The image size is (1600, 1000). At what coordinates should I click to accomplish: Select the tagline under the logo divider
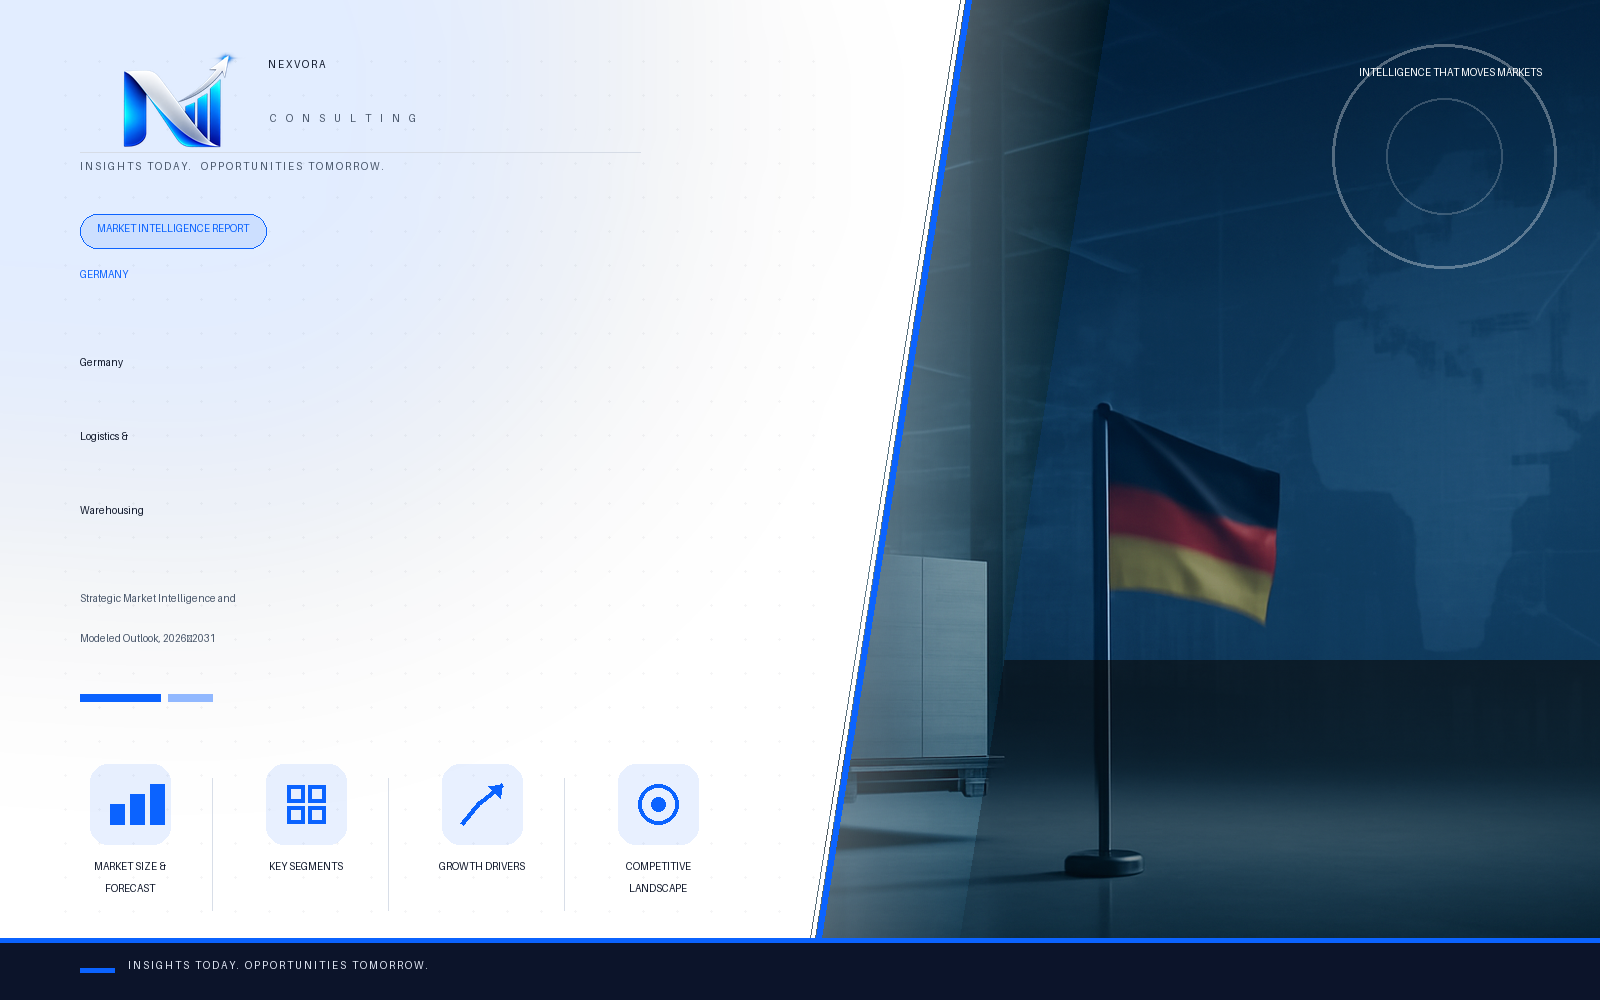point(232,166)
